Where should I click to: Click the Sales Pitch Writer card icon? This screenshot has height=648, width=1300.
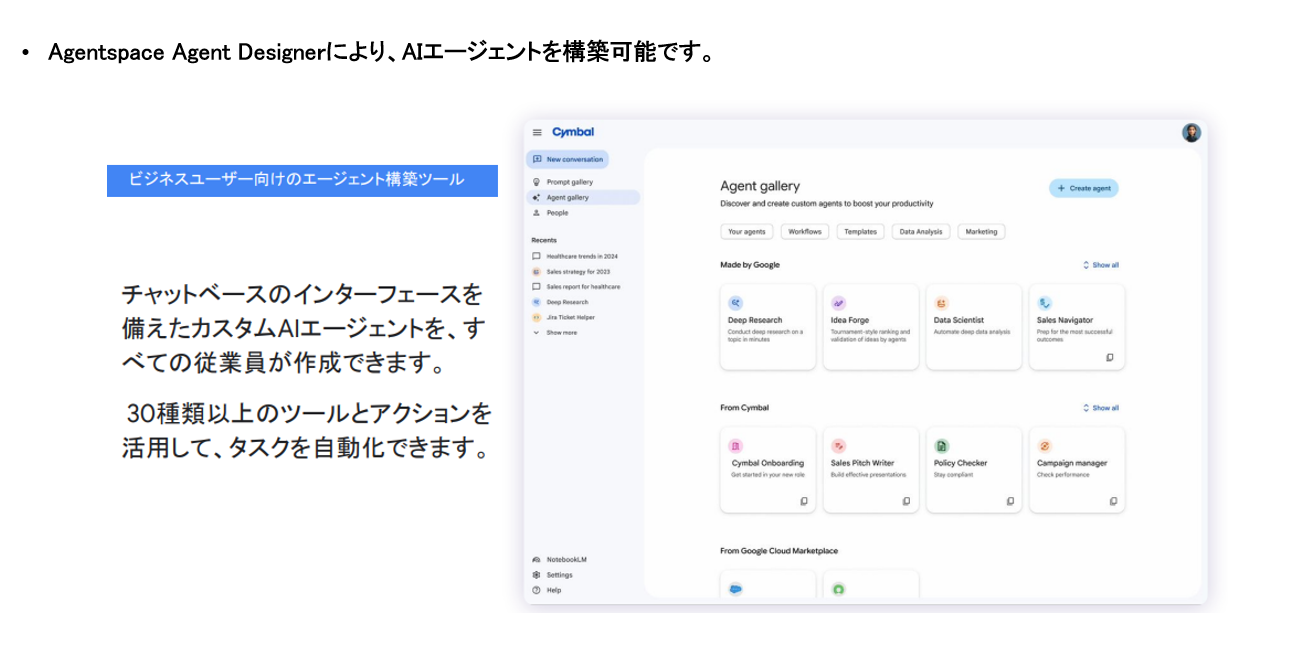point(839,446)
